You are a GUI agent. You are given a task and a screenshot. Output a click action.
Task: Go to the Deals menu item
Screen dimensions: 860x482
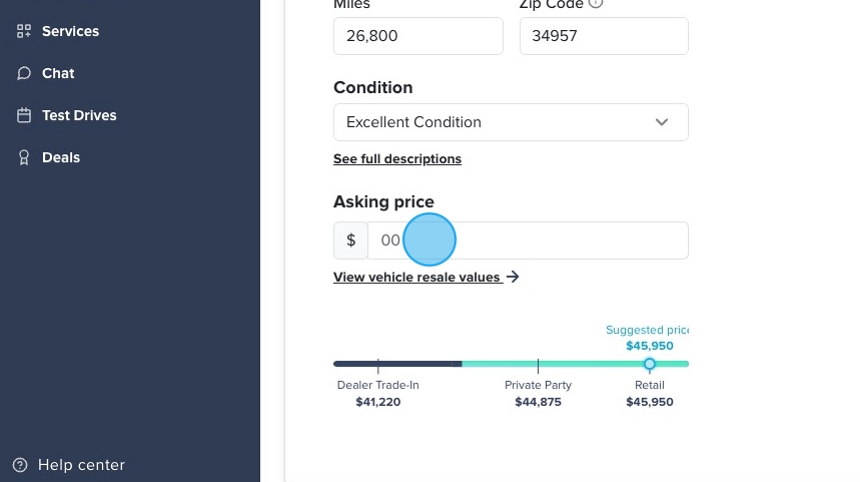click(61, 157)
